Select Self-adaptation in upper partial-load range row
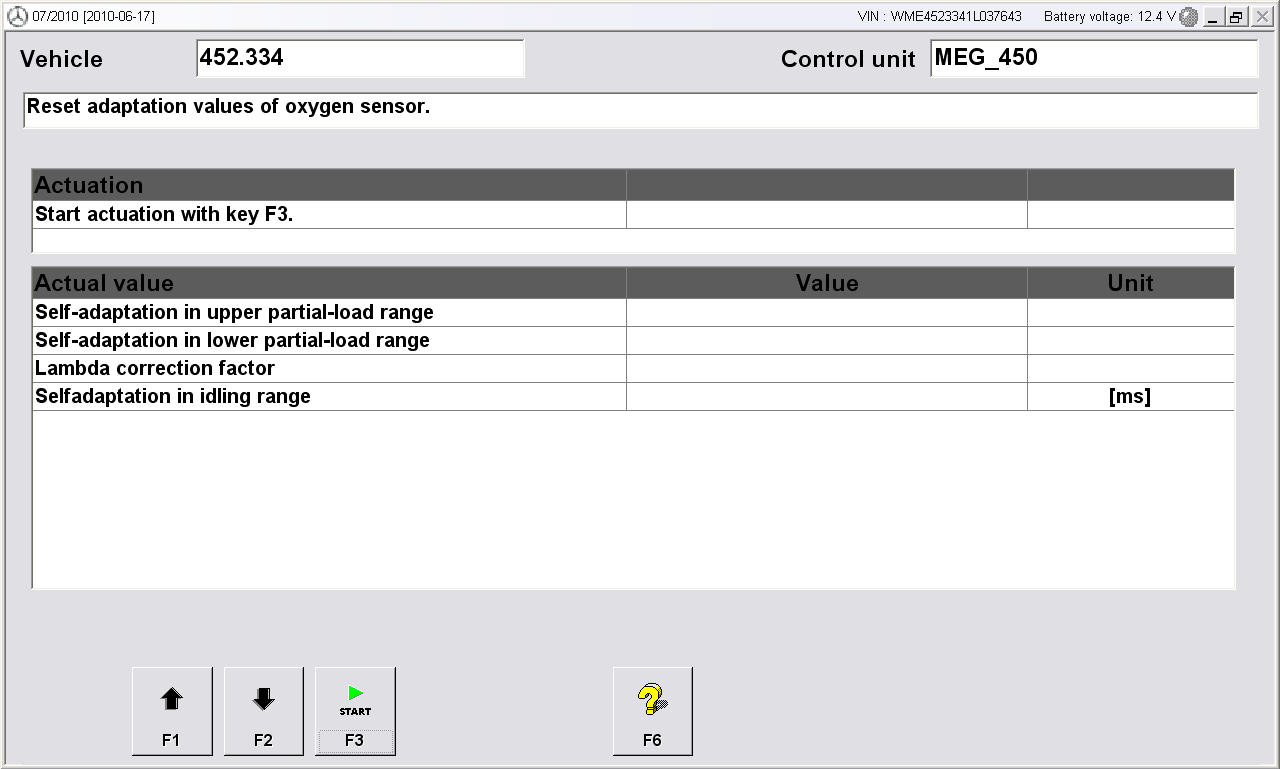Image resolution: width=1280 pixels, height=769 pixels. pyautogui.click(x=329, y=313)
